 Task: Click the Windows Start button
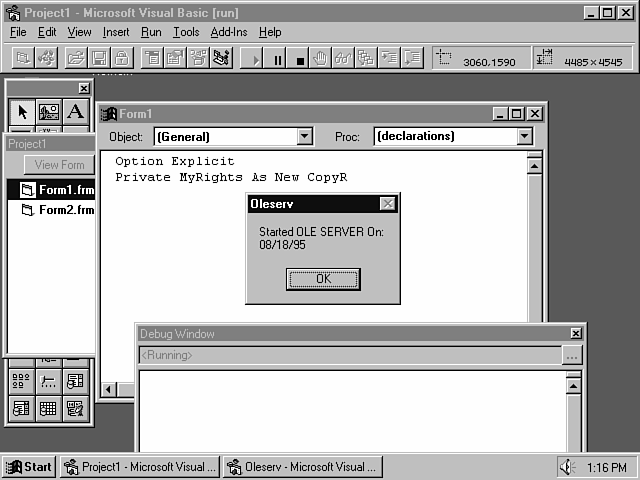[x=29, y=466]
